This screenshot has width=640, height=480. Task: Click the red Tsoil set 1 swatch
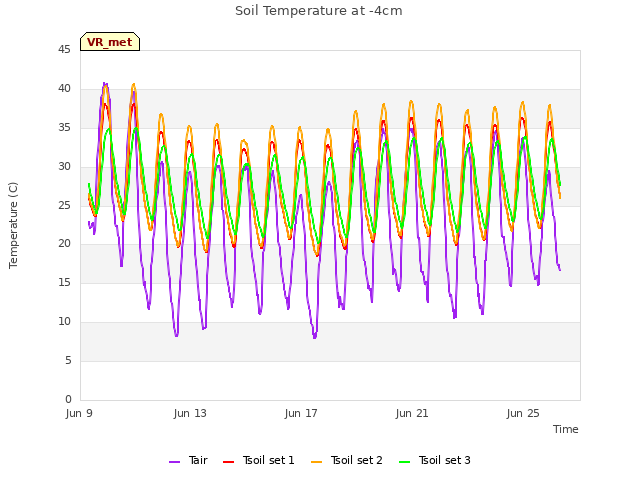[x=229, y=462]
